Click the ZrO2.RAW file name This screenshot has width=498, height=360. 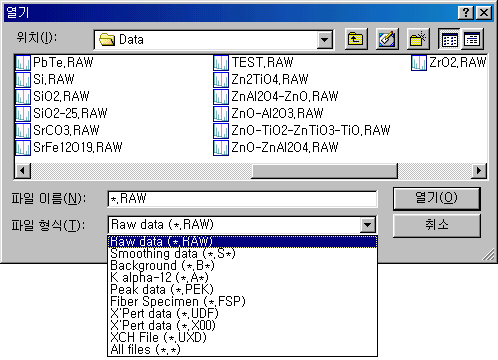coord(458,63)
